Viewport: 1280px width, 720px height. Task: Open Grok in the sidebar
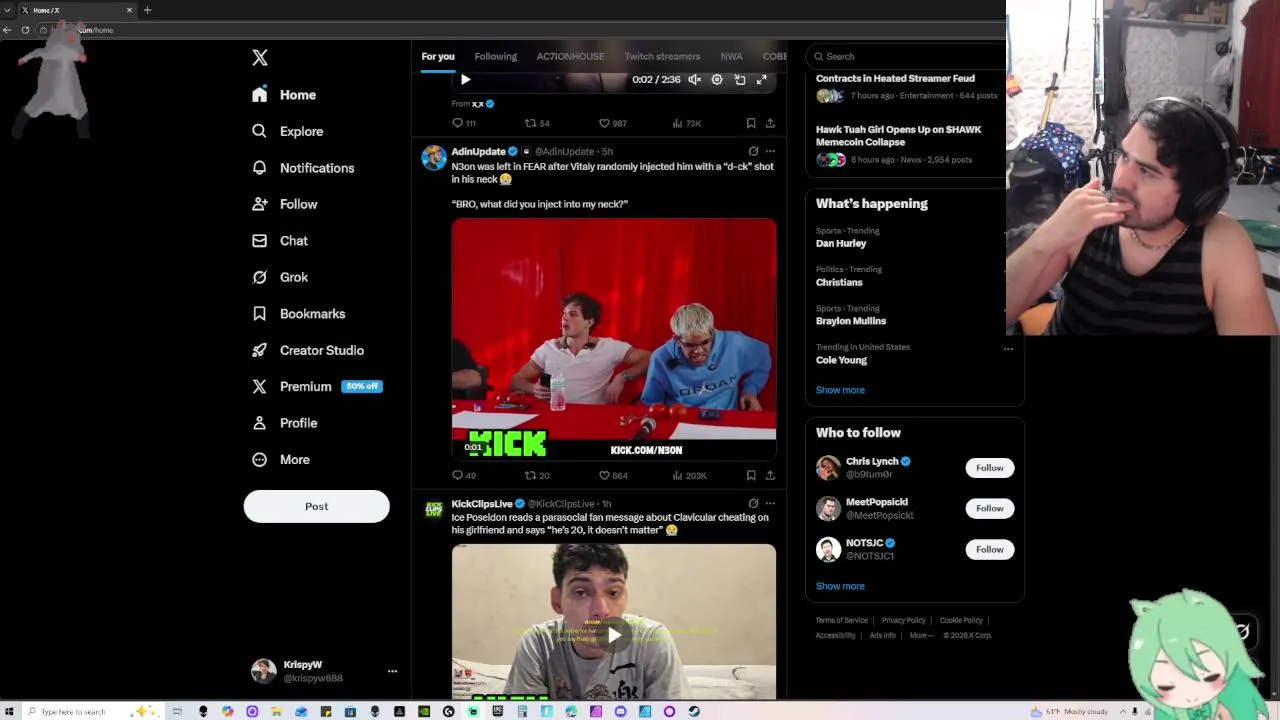click(280, 277)
